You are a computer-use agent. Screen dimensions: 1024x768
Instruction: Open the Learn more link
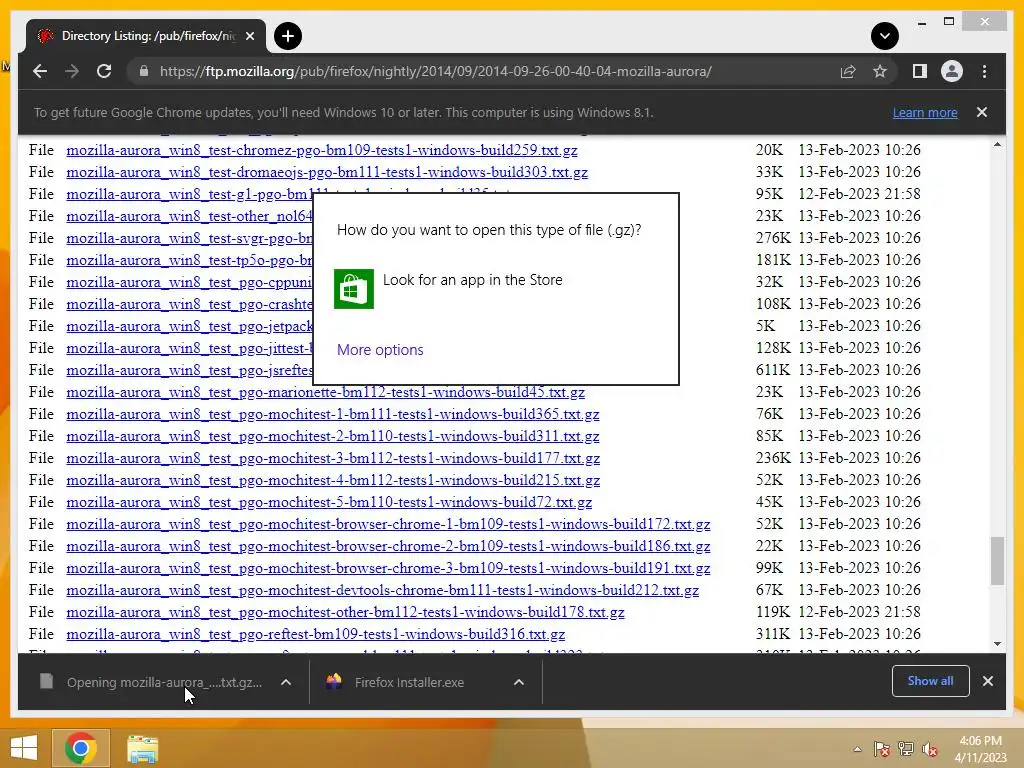[925, 112]
